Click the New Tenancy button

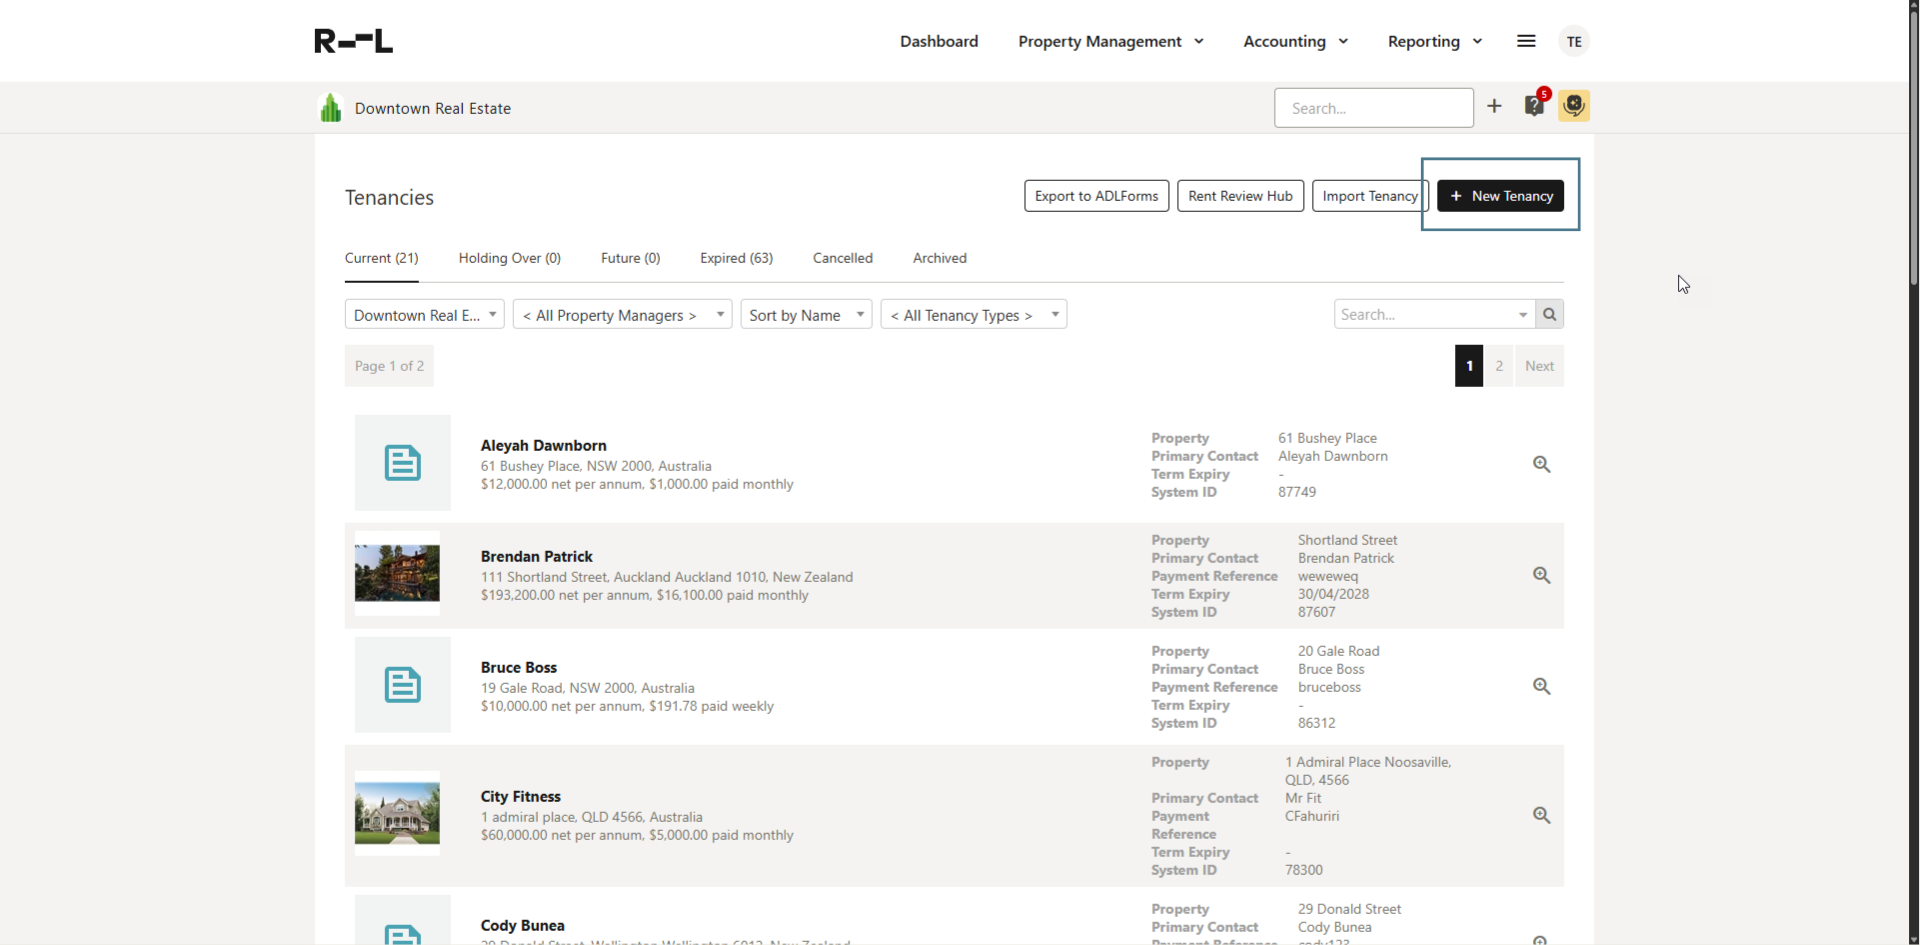(x=1501, y=196)
